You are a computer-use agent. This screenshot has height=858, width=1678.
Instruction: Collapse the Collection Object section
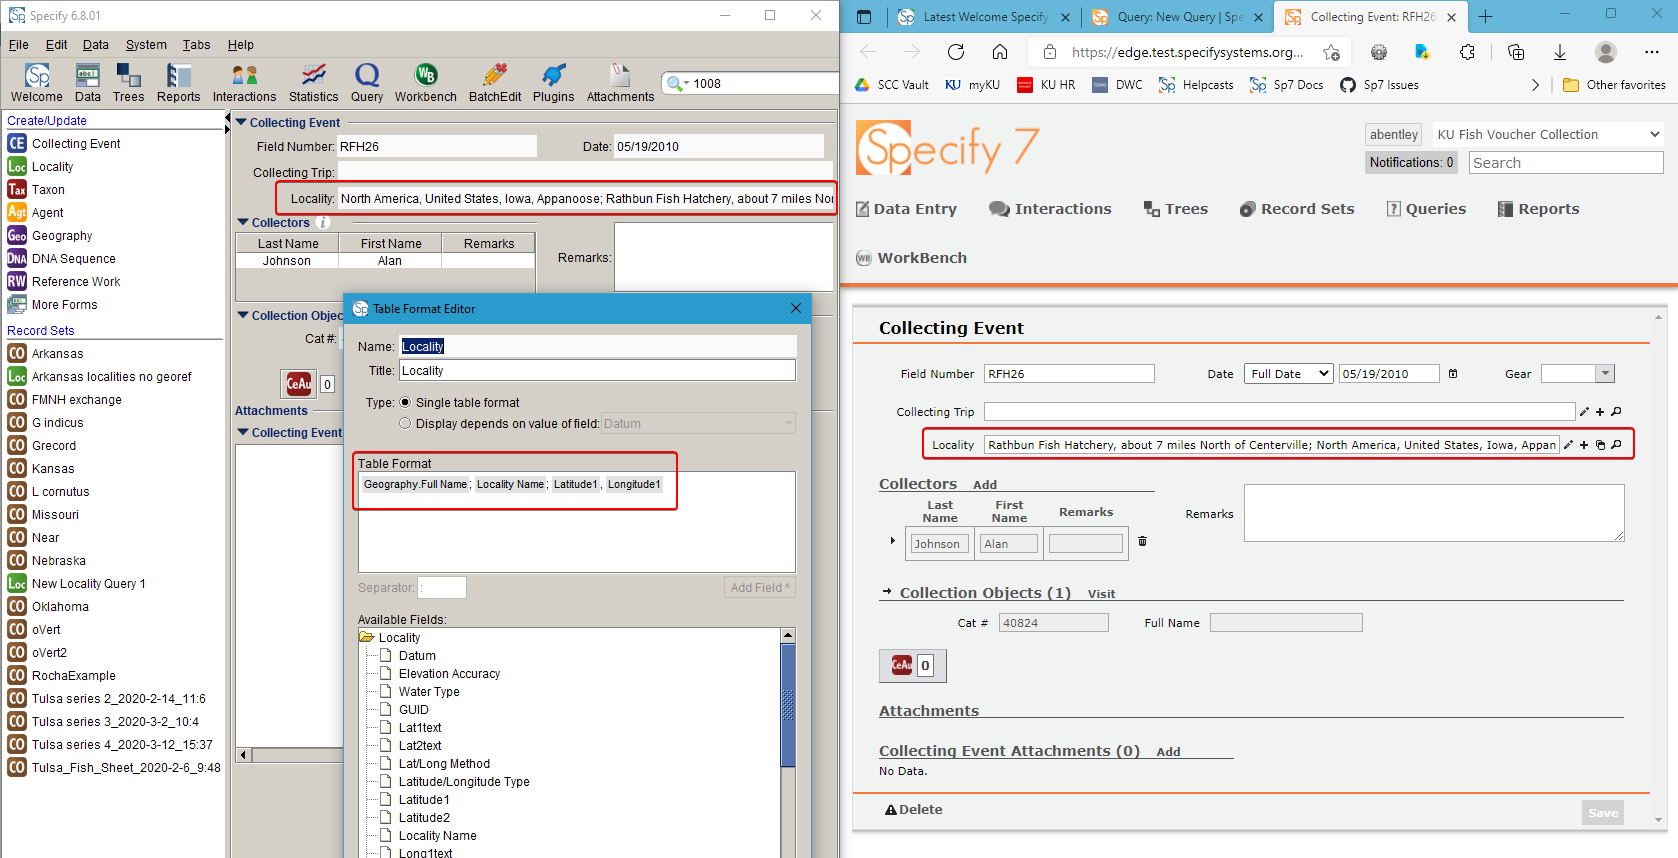click(x=243, y=315)
